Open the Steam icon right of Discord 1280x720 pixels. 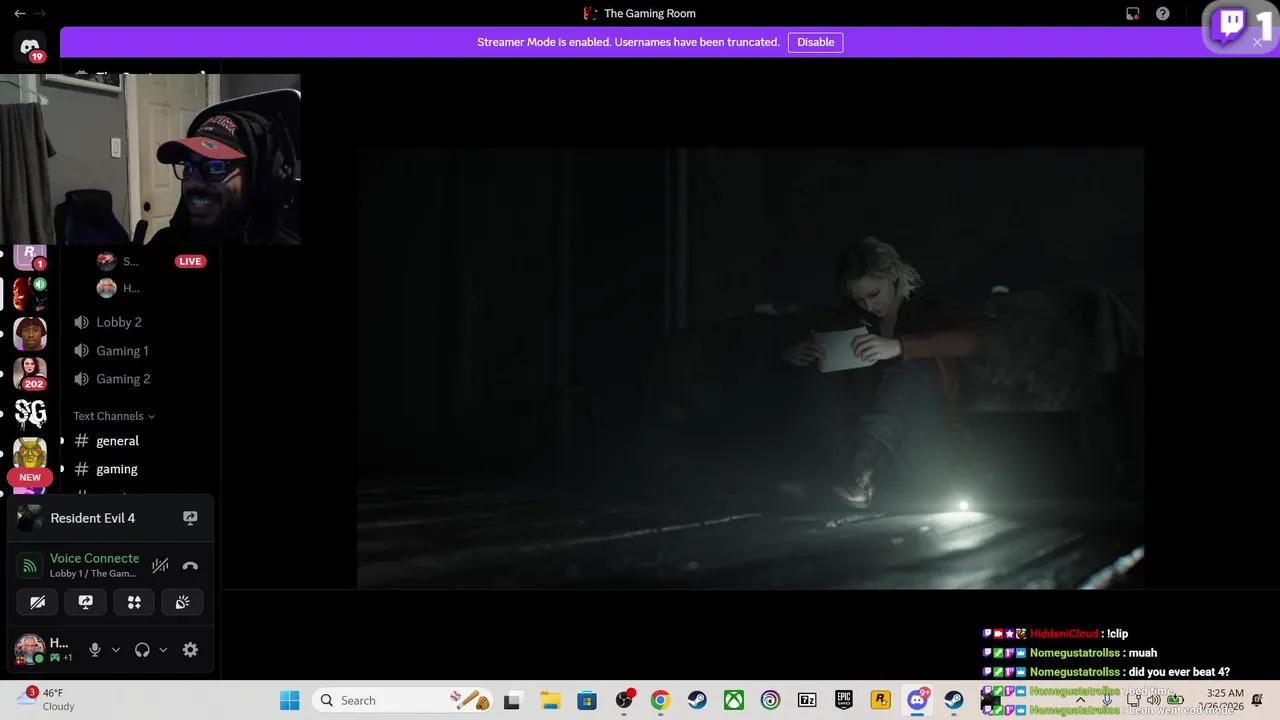954,700
